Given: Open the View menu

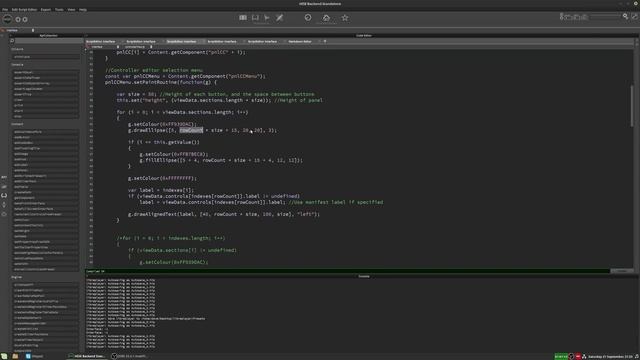Looking at the screenshot, I should 71,9.
